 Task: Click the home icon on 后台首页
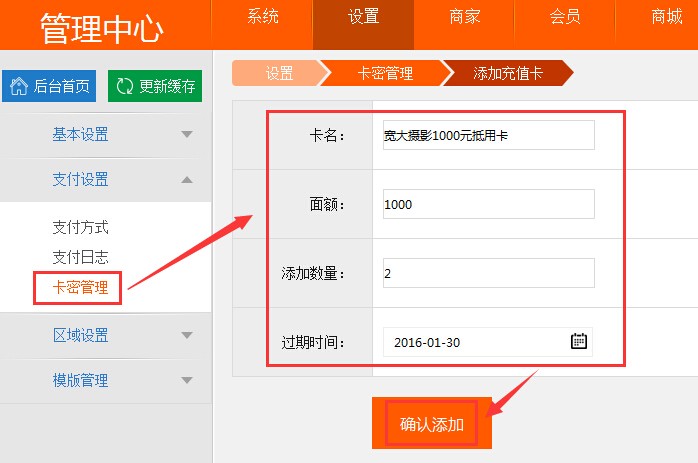click(x=19, y=86)
